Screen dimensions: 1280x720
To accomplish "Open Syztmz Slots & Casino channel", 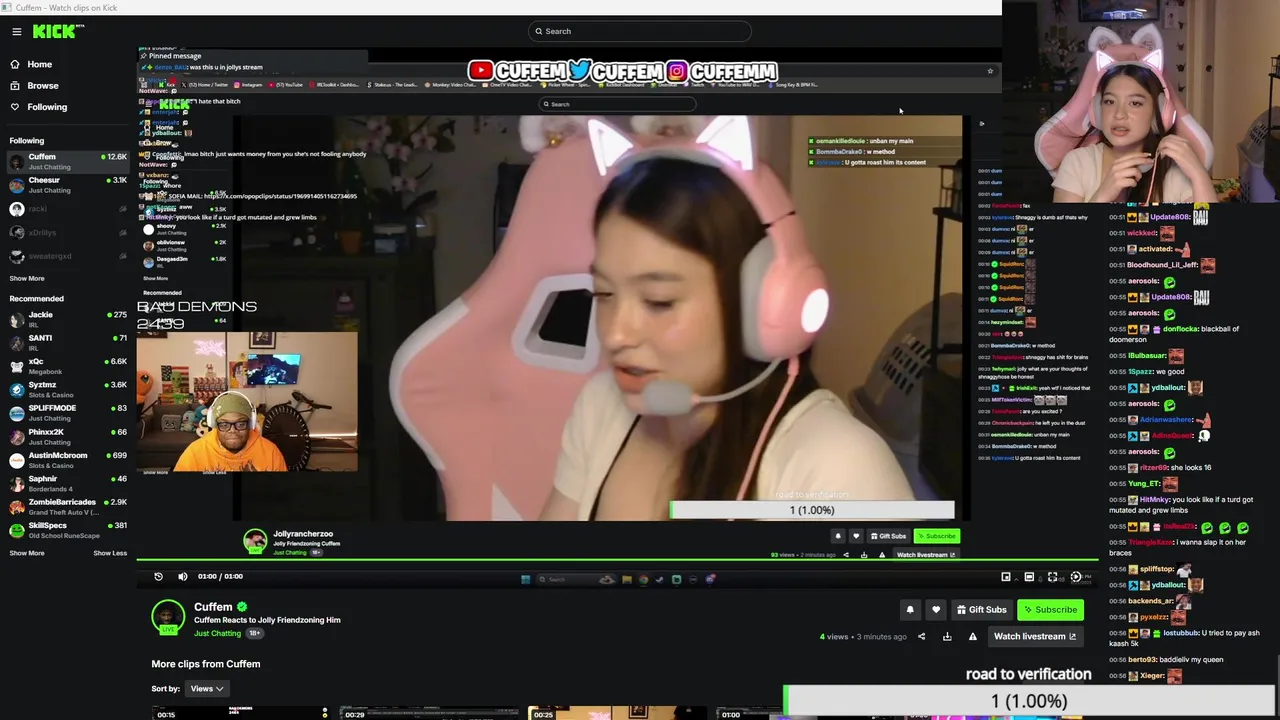I will click(x=68, y=389).
